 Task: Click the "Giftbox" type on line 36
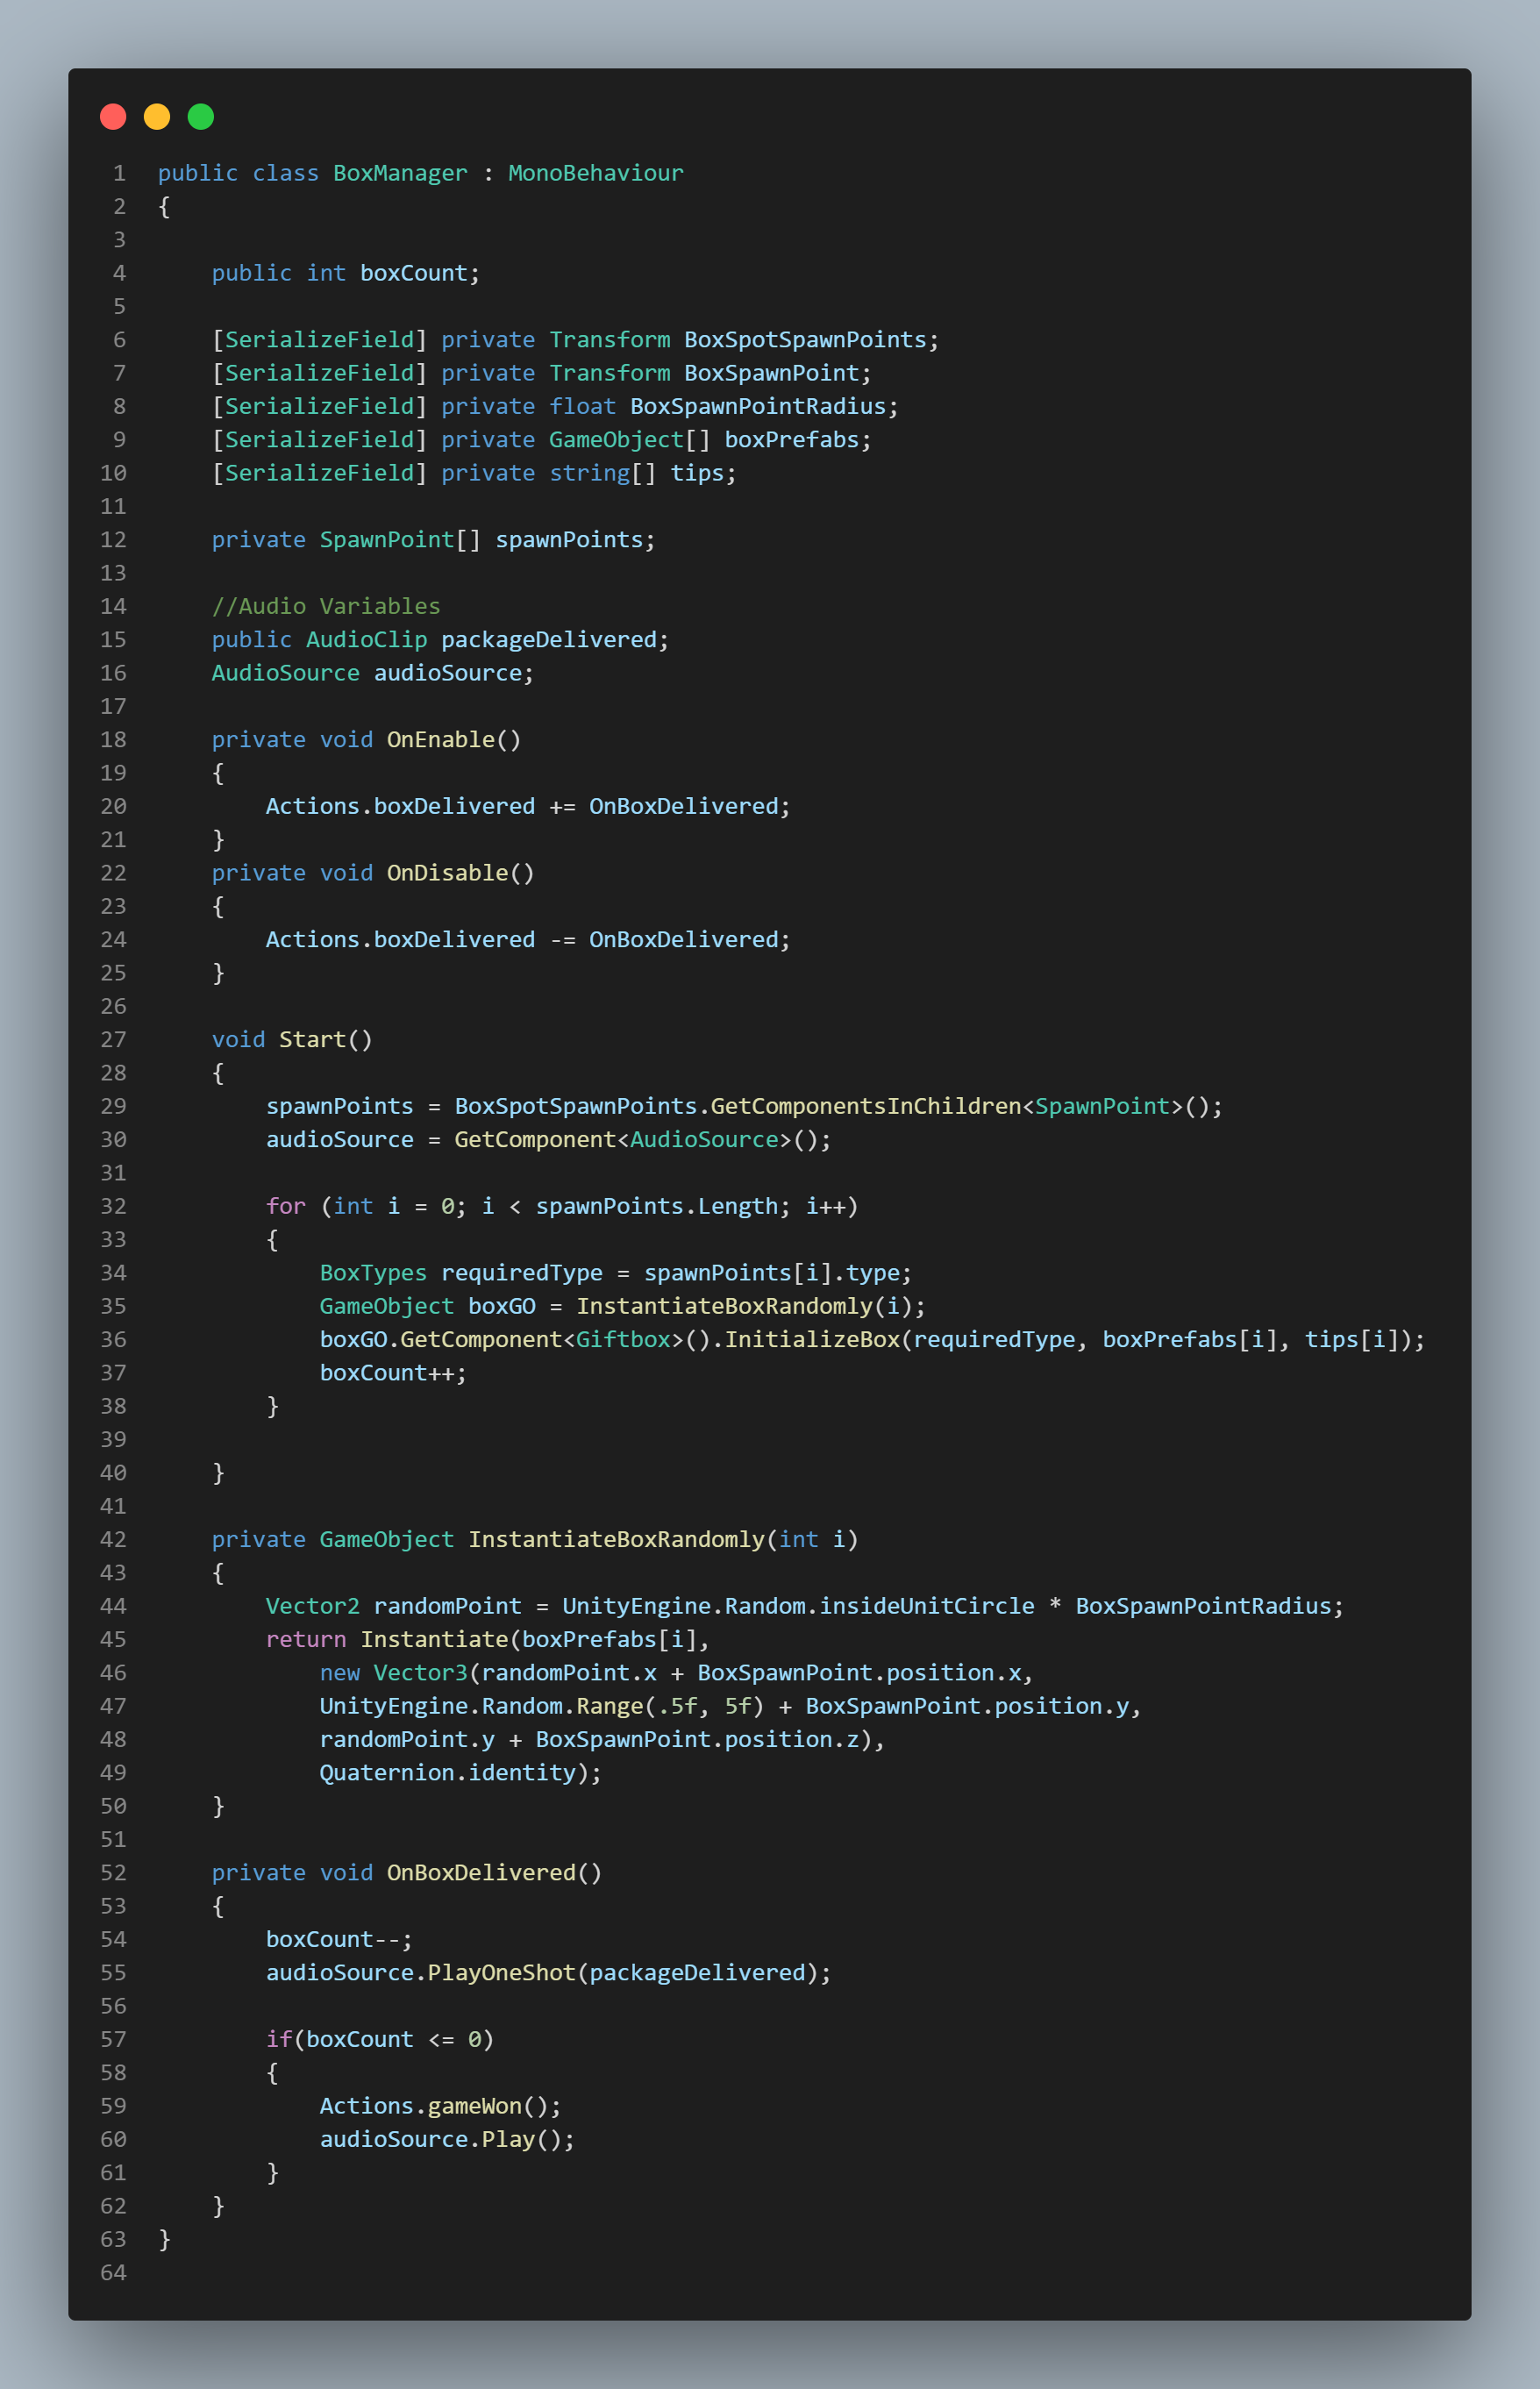[x=623, y=1340]
